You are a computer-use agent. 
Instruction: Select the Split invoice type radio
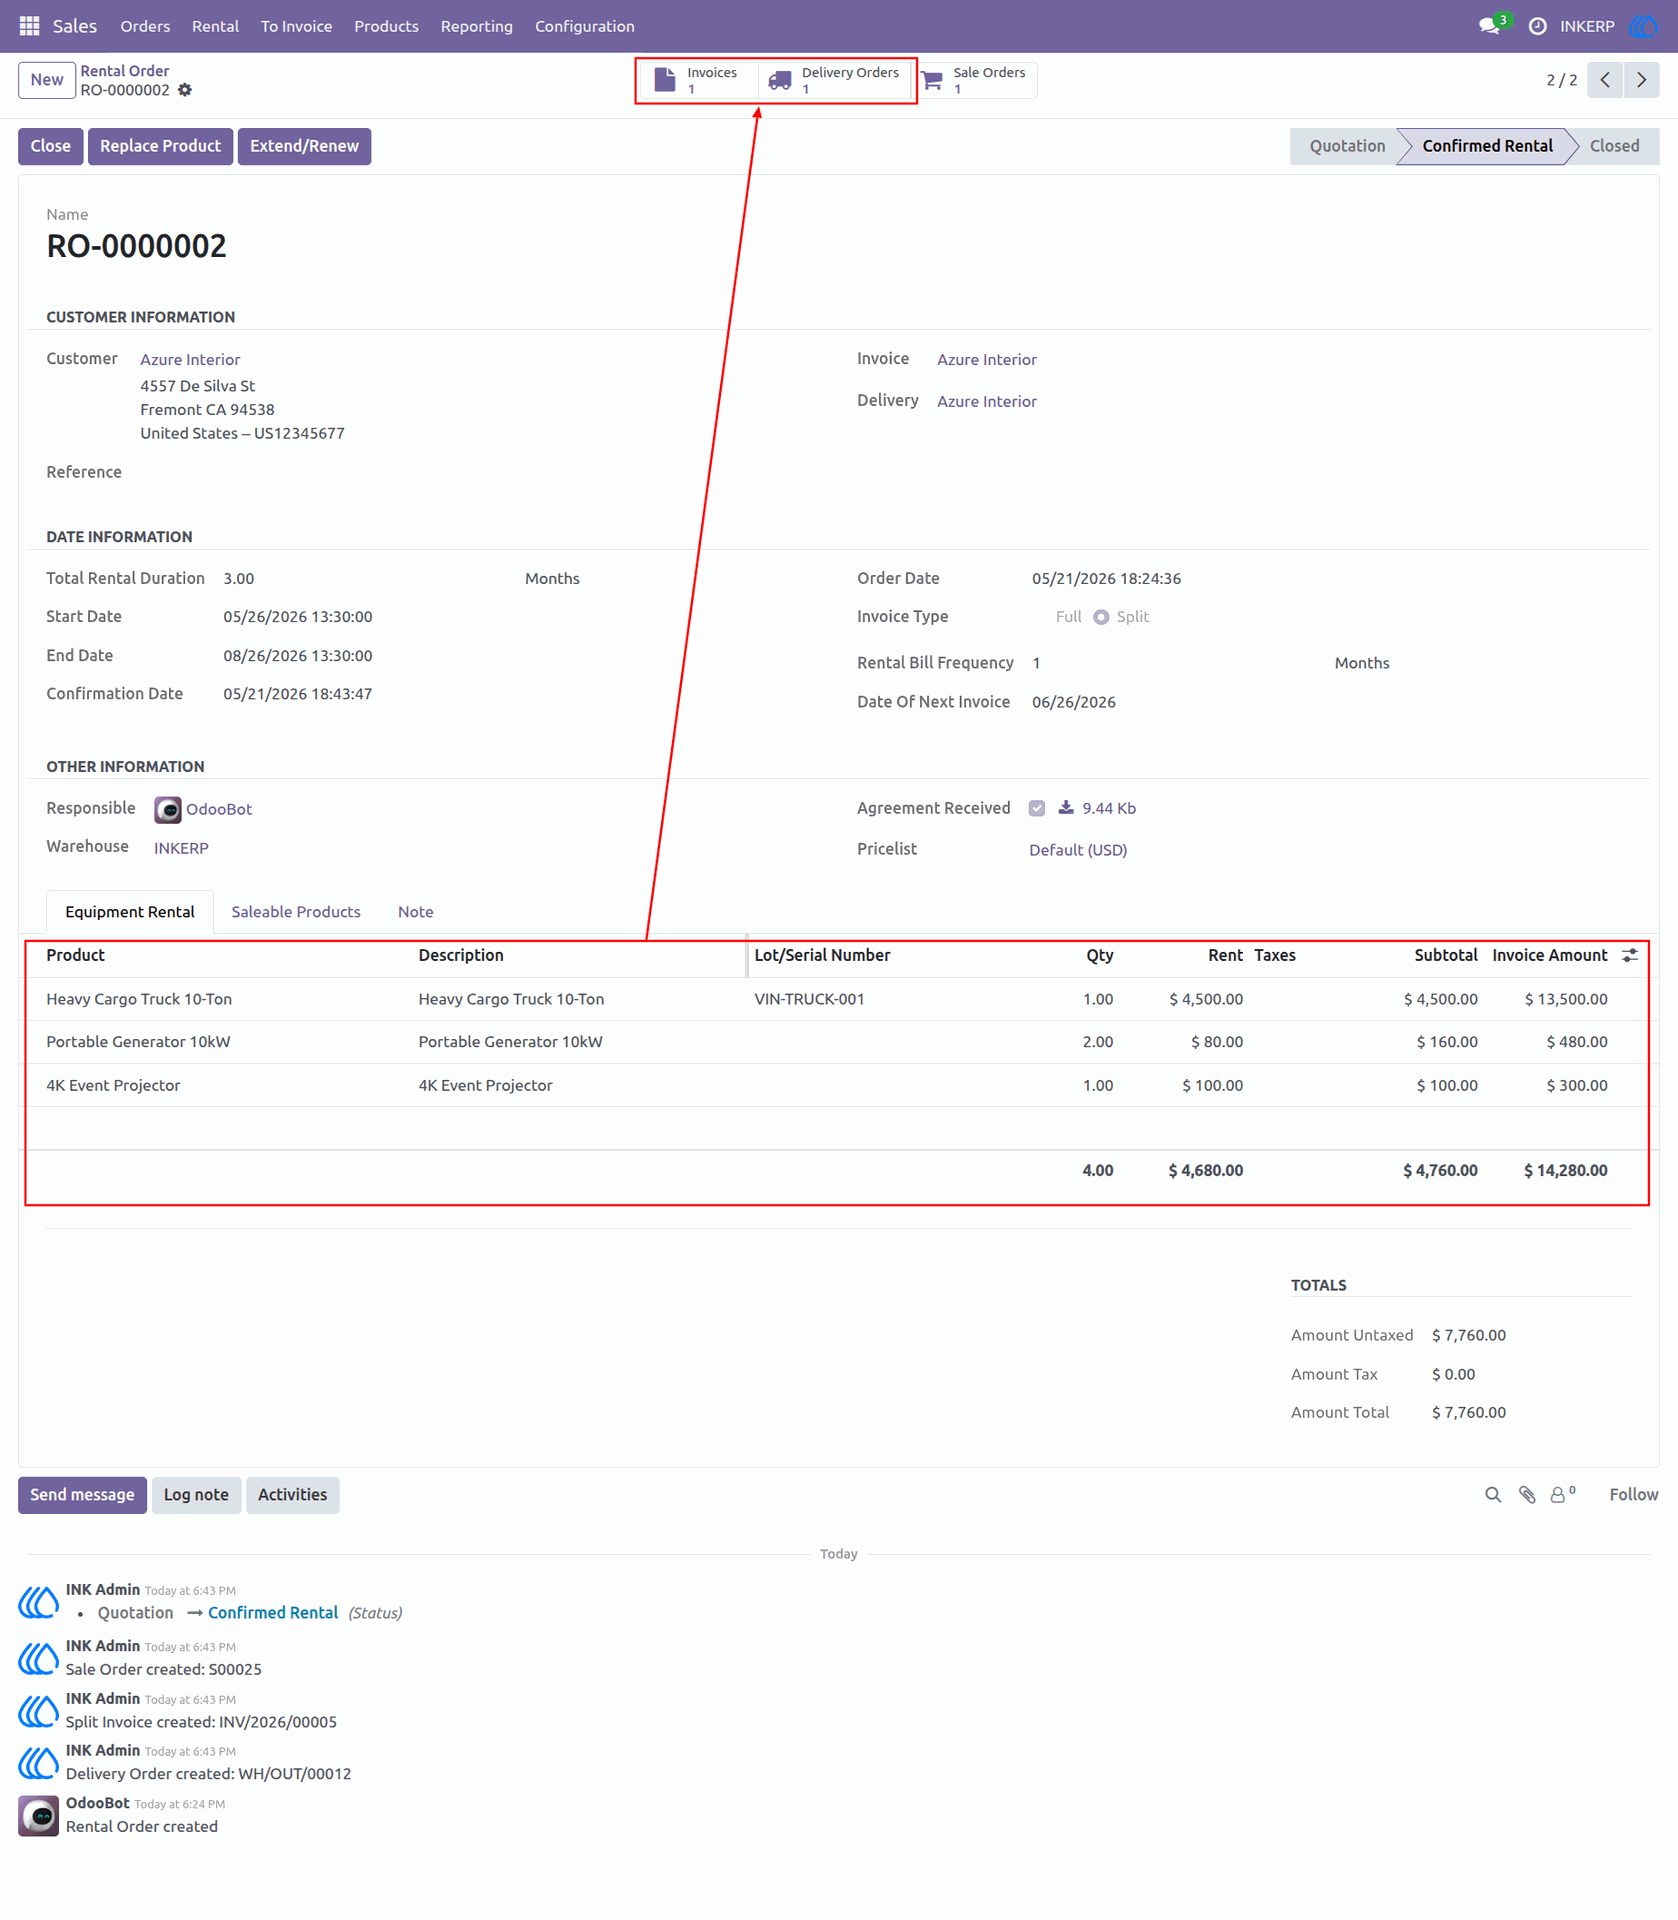tap(1101, 617)
